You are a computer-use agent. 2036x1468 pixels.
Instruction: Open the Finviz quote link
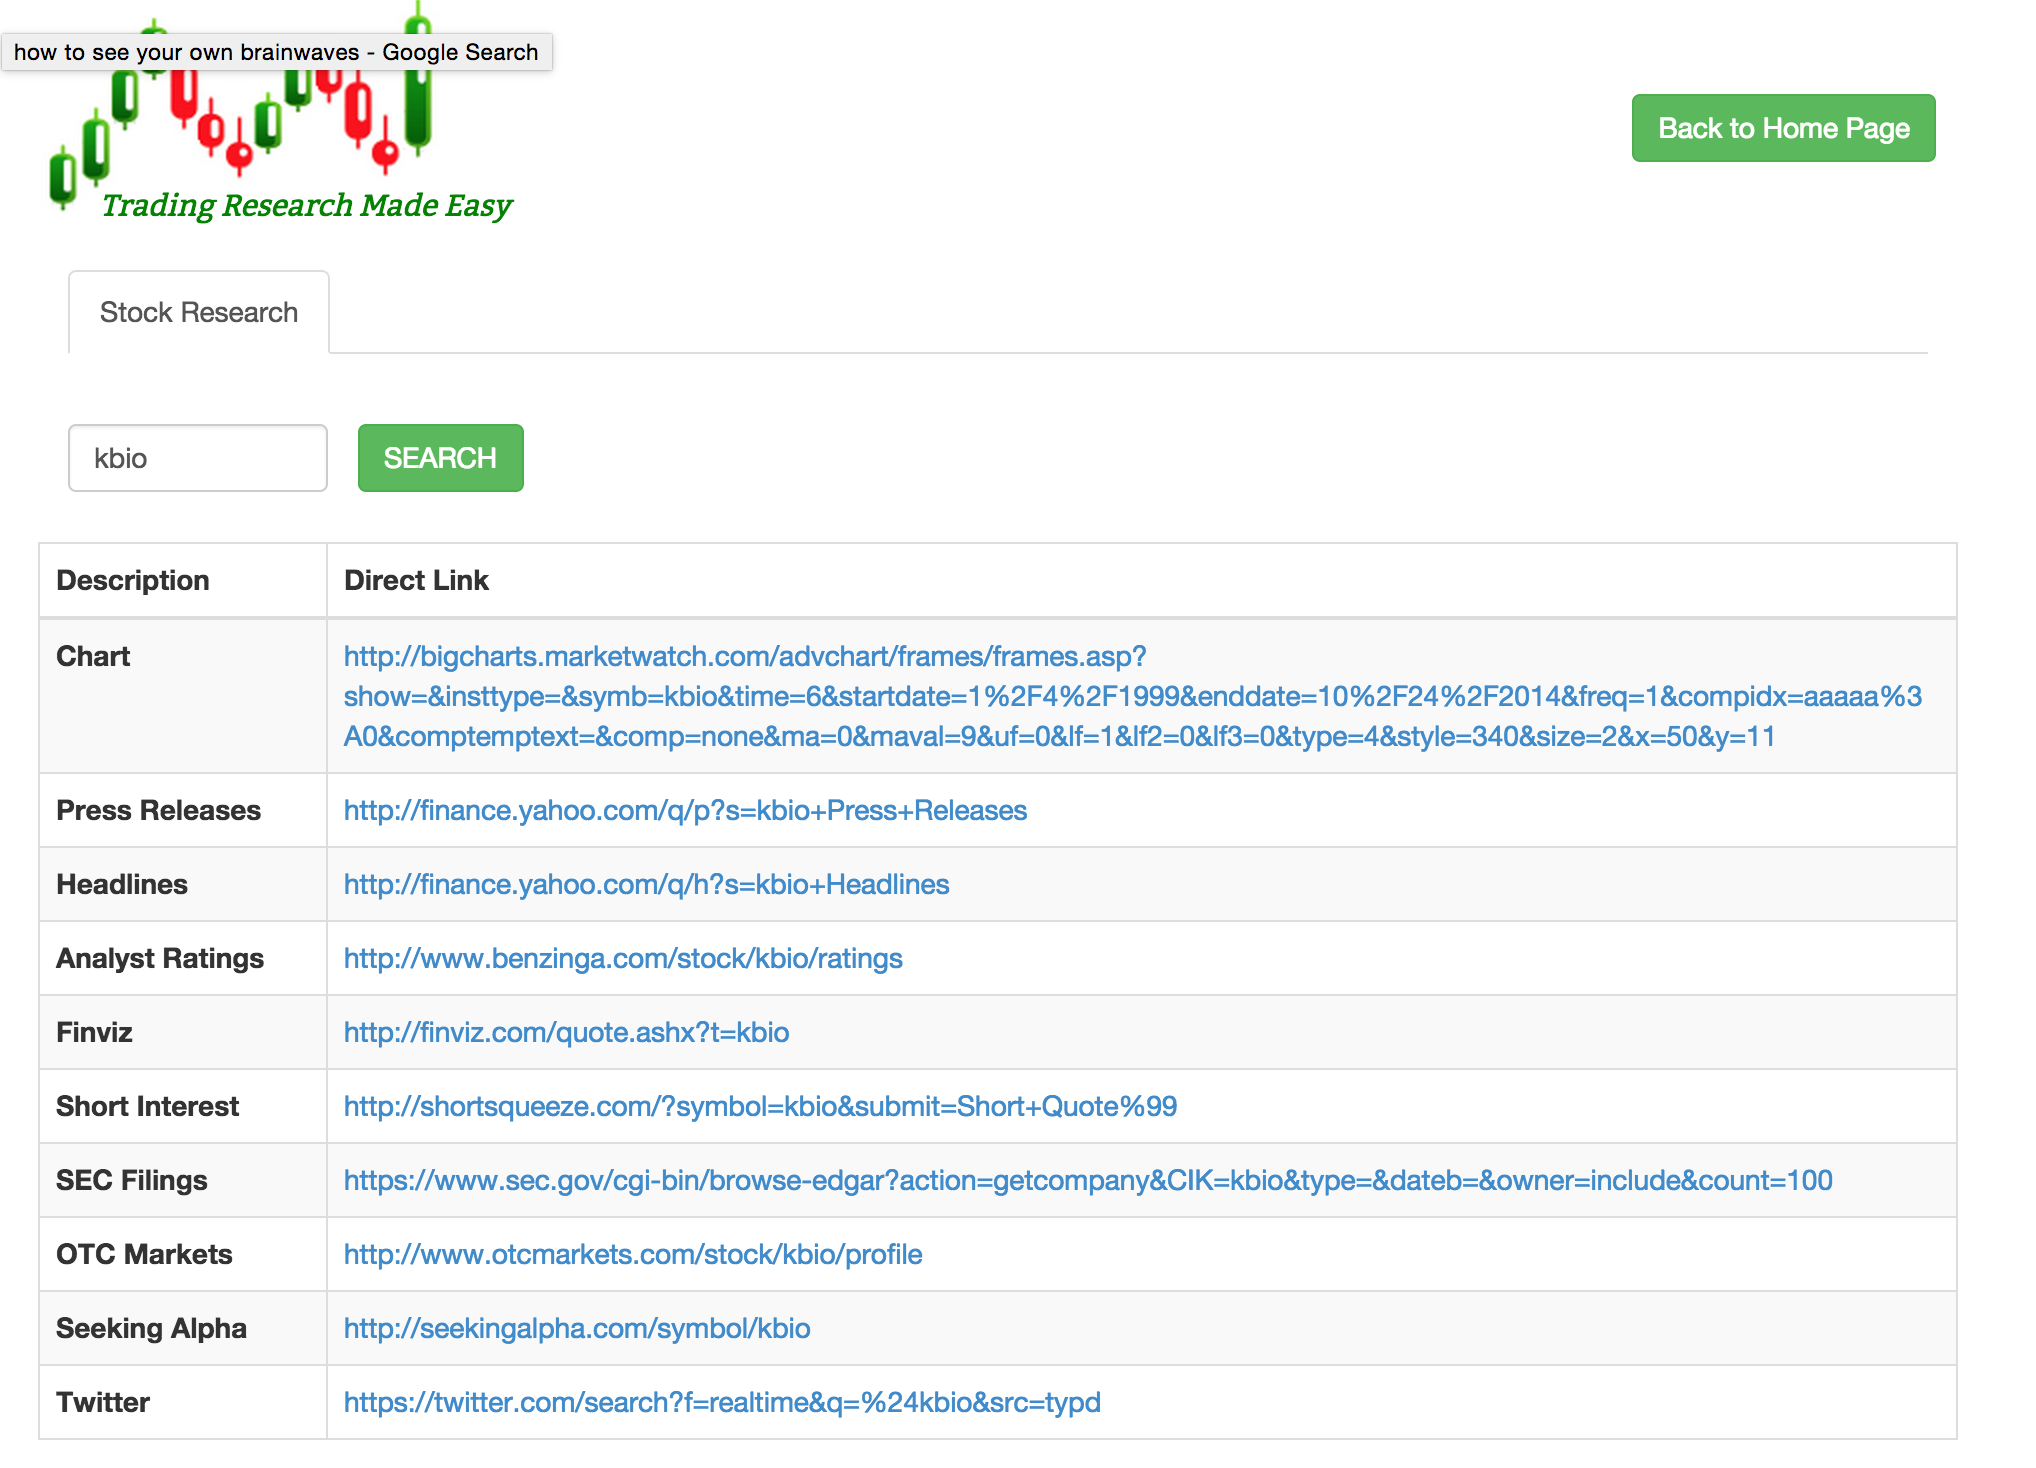[566, 1032]
